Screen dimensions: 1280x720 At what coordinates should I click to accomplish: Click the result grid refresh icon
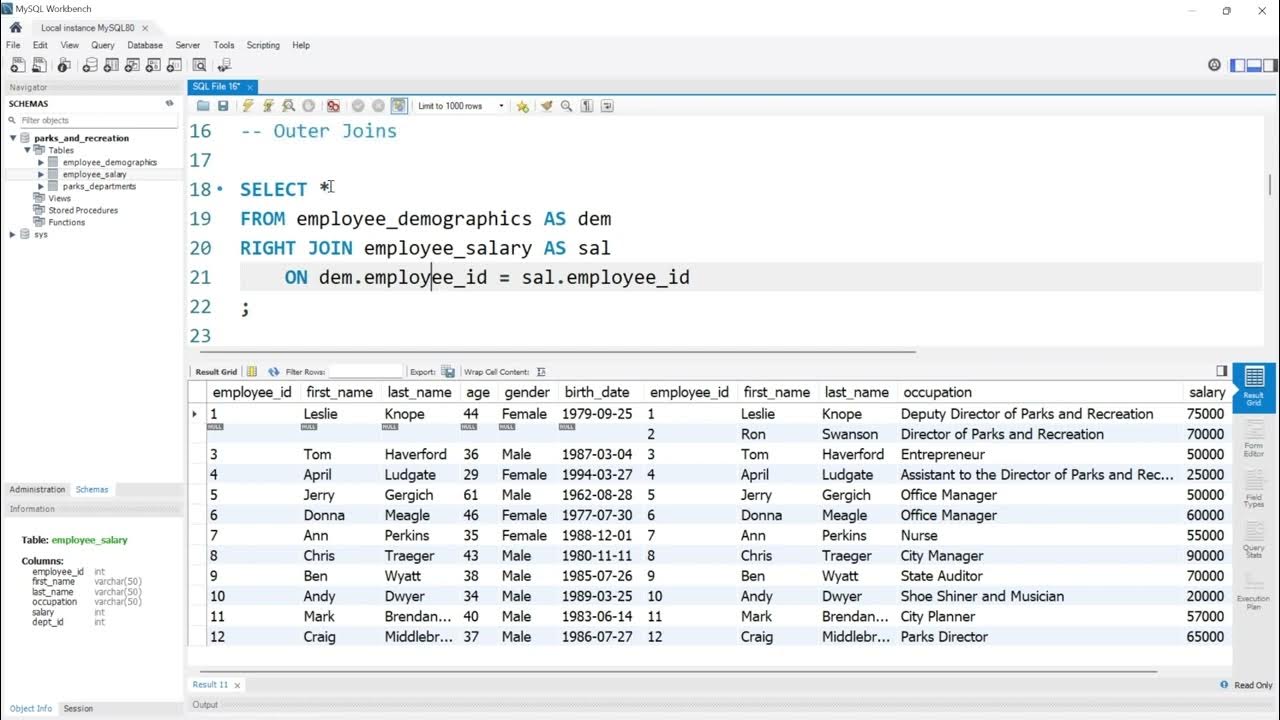273,371
